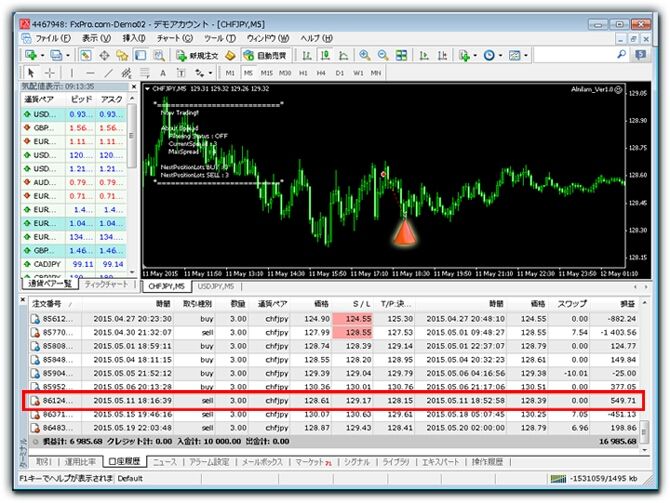Switch to bar chart display
The image size is (670, 503).
point(307,56)
